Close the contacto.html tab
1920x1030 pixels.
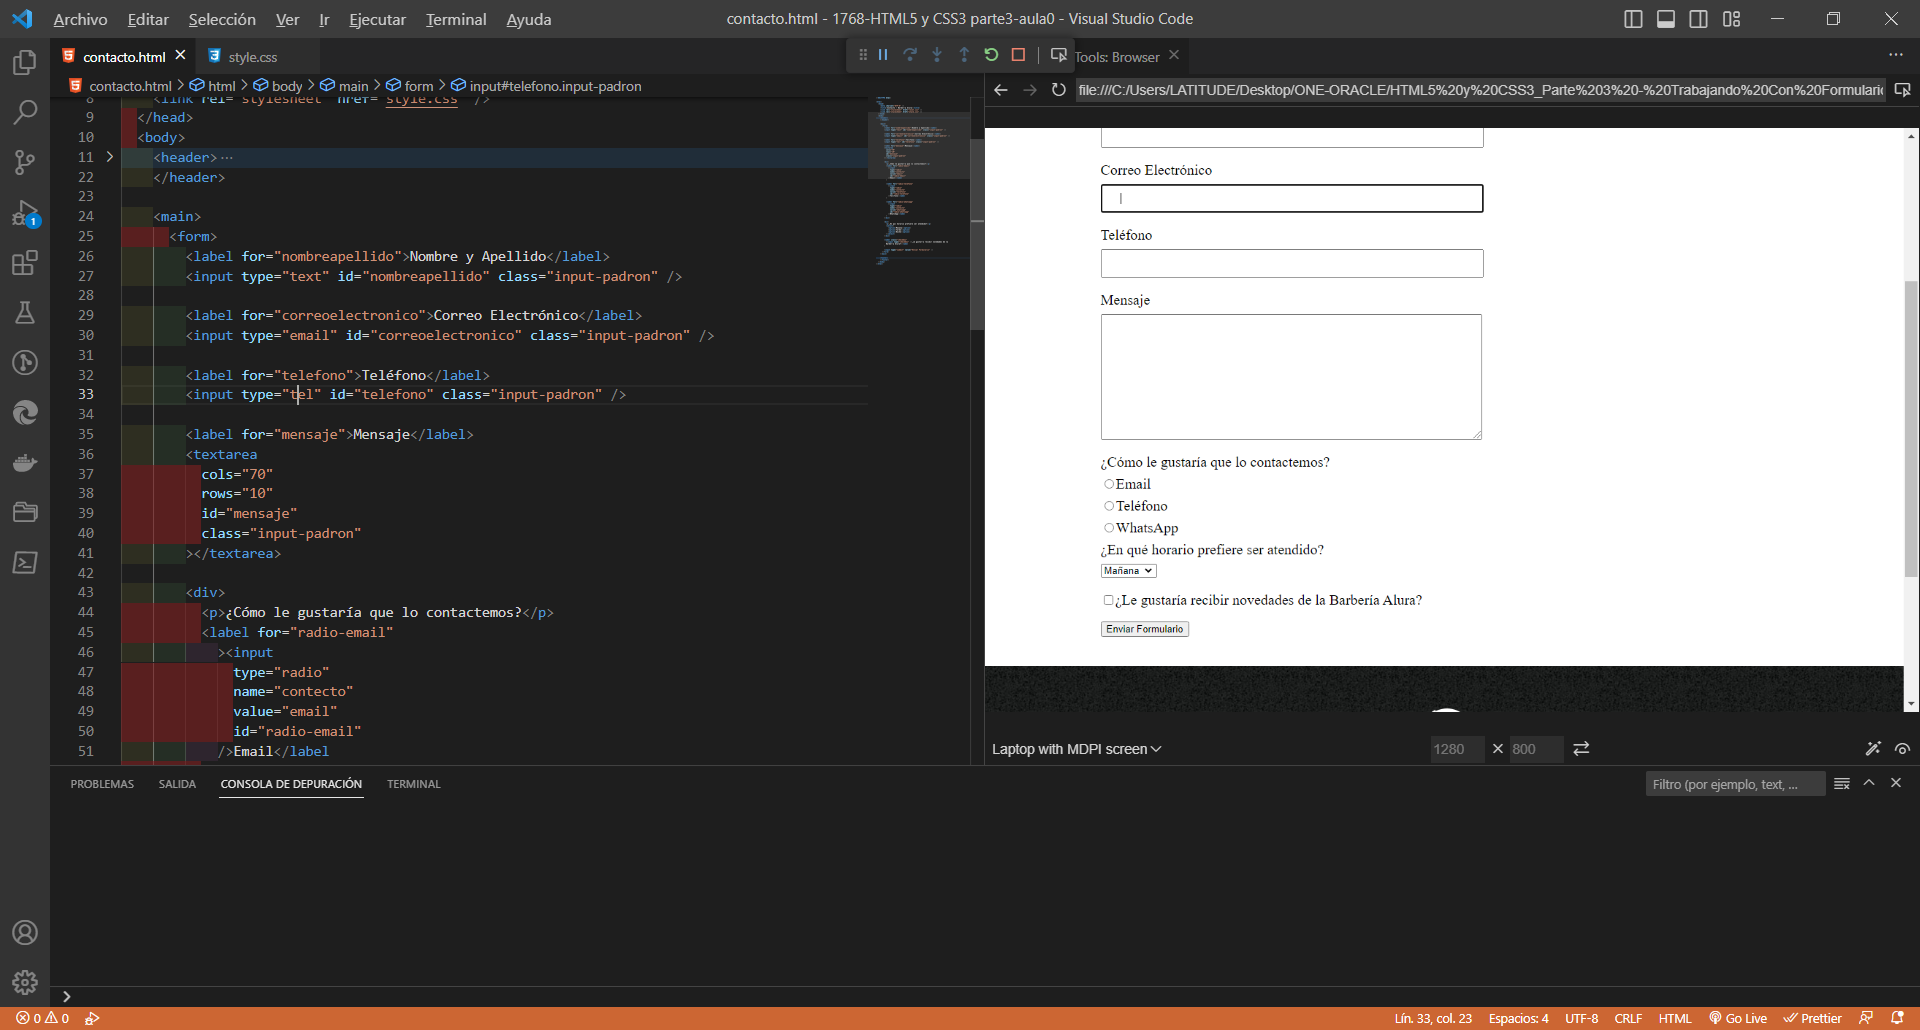[180, 56]
